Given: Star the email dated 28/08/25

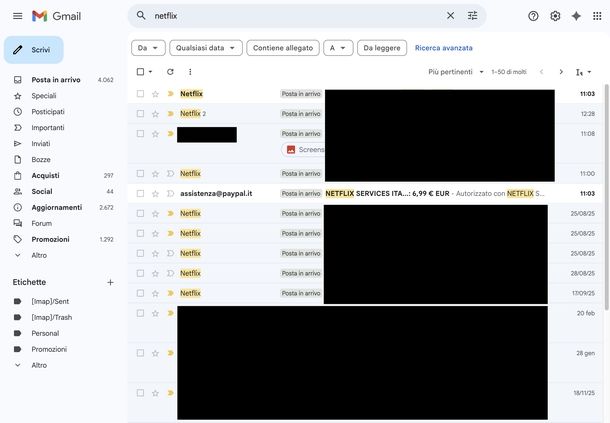Looking at the screenshot, I should (x=155, y=273).
